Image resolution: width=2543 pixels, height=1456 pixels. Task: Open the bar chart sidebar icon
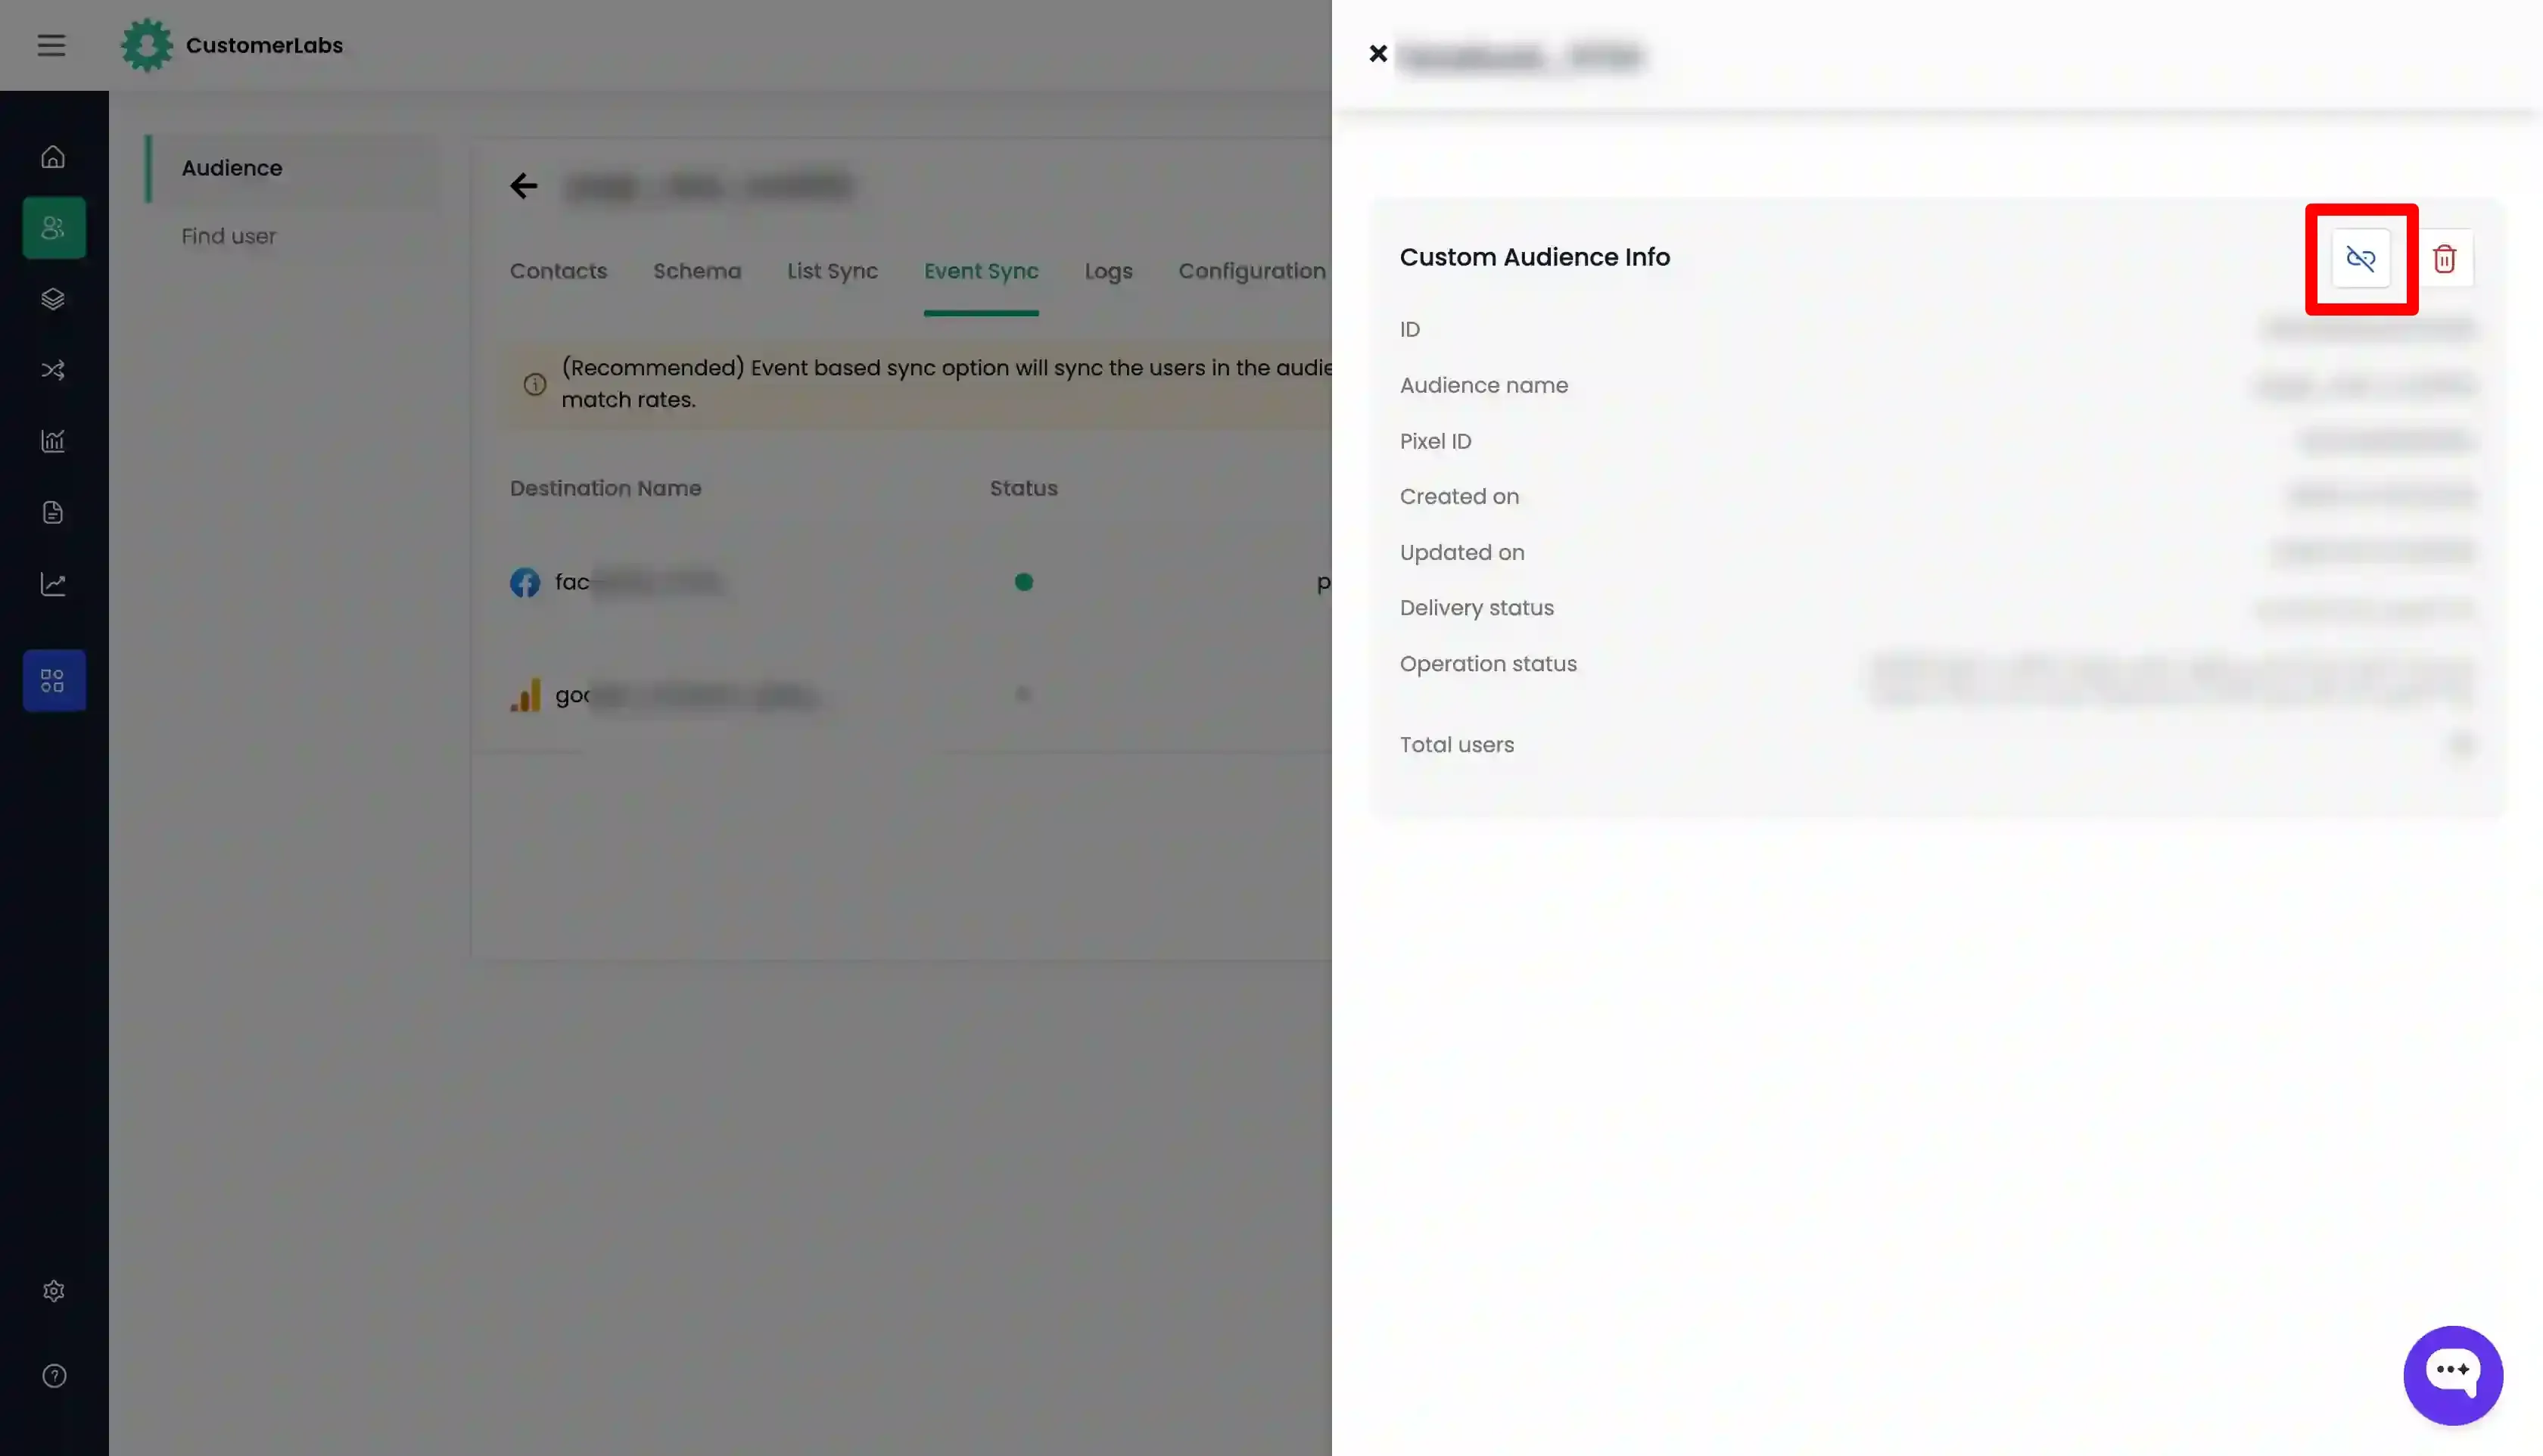click(x=53, y=441)
